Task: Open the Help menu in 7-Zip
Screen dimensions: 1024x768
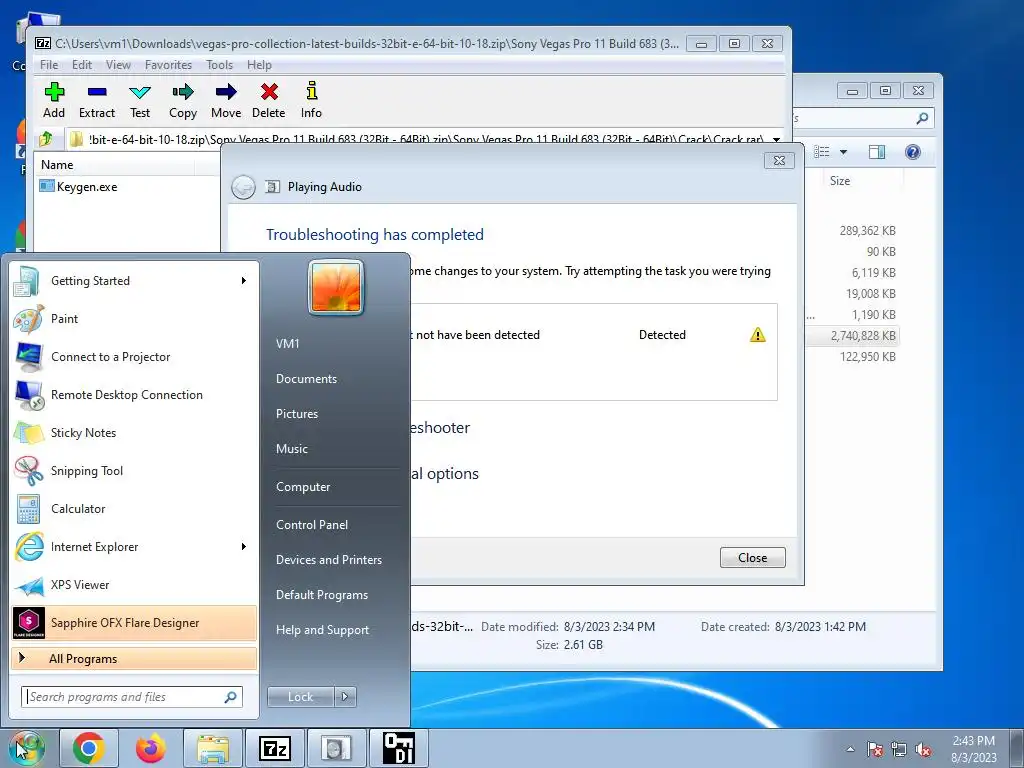Action: click(259, 65)
